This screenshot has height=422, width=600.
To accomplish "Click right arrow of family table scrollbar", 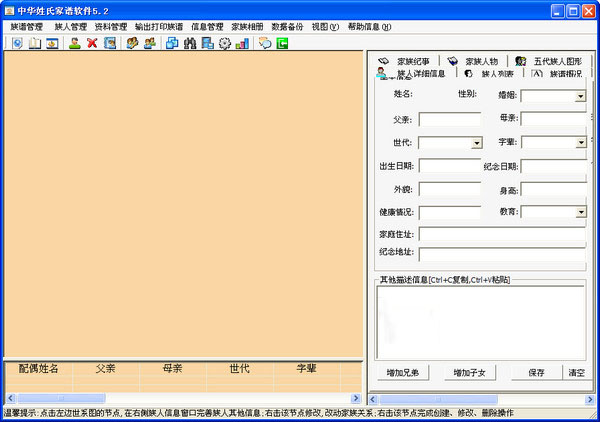I will point(356,398).
